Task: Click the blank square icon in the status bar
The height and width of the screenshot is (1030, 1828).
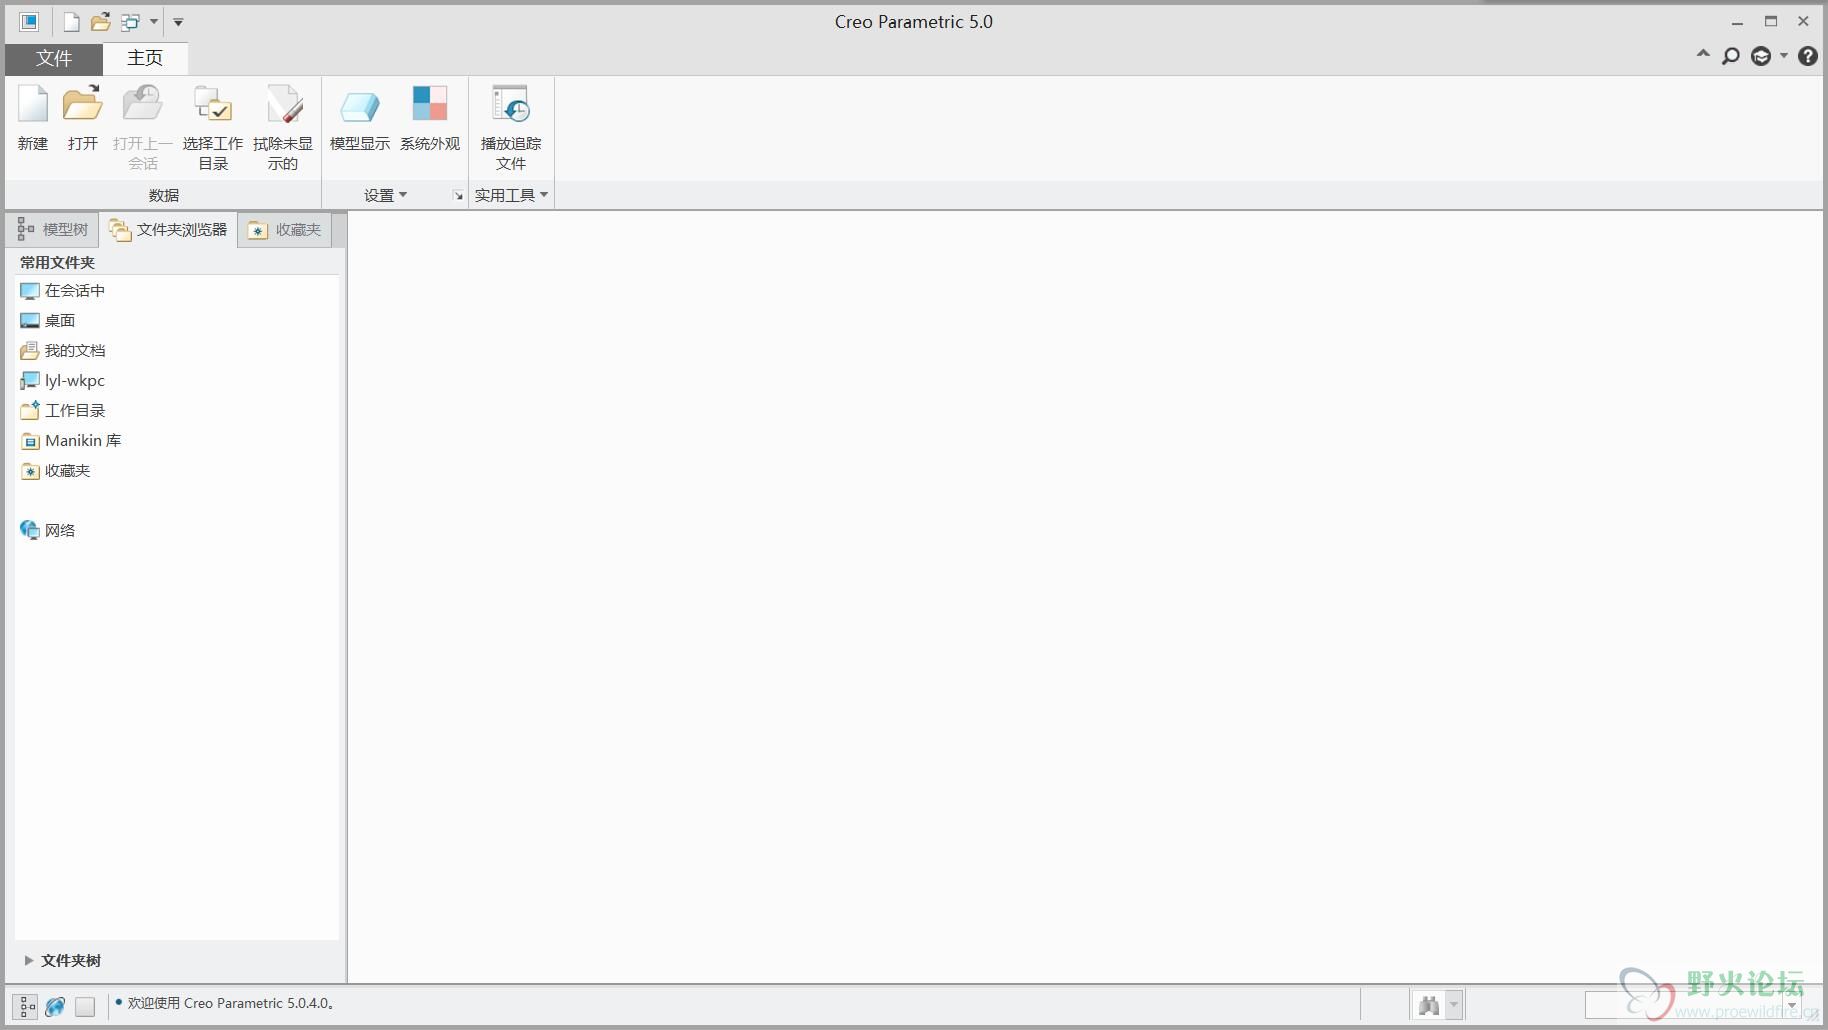Action: click(x=85, y=1006)
